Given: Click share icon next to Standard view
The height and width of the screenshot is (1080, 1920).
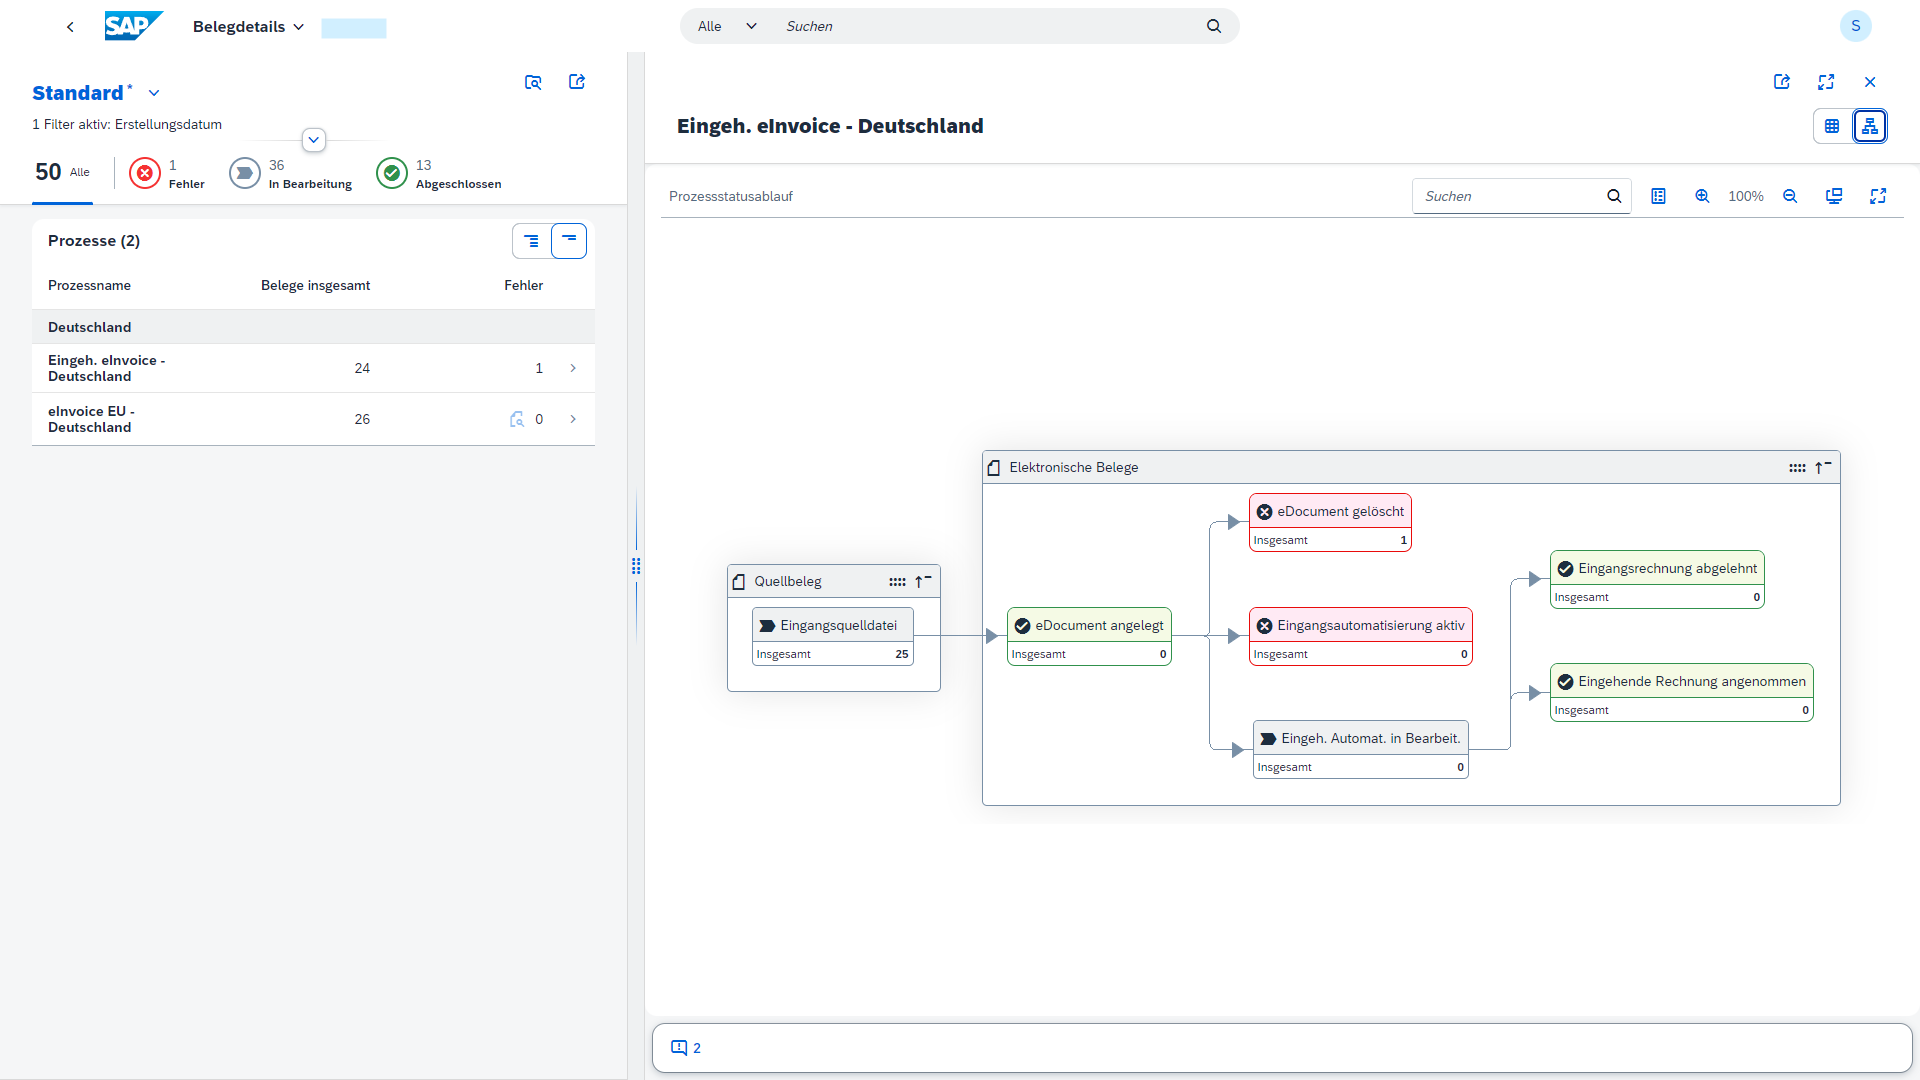Looking at the screenshot, I should tap(577, 82).
